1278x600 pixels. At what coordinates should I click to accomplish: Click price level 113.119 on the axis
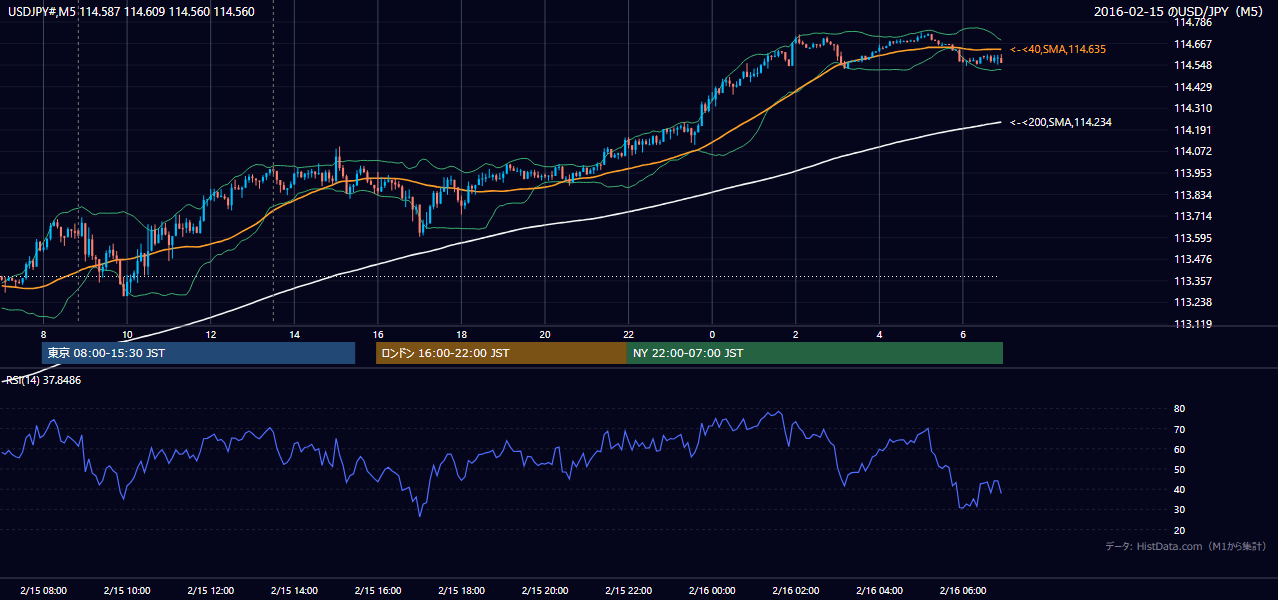(1192, 324)
